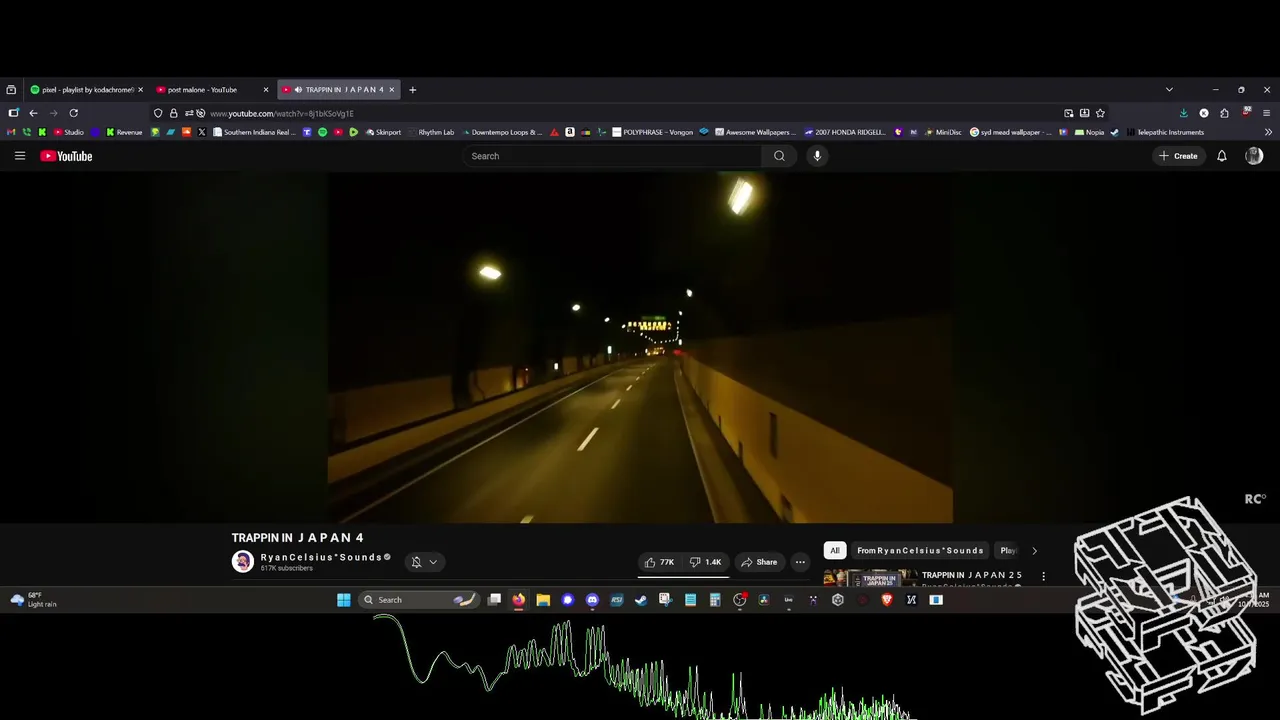Dislike the video showing 1.4K
Image resolution: width=1280 pixels, height=720 pixels.
click(x=706, y=562)
